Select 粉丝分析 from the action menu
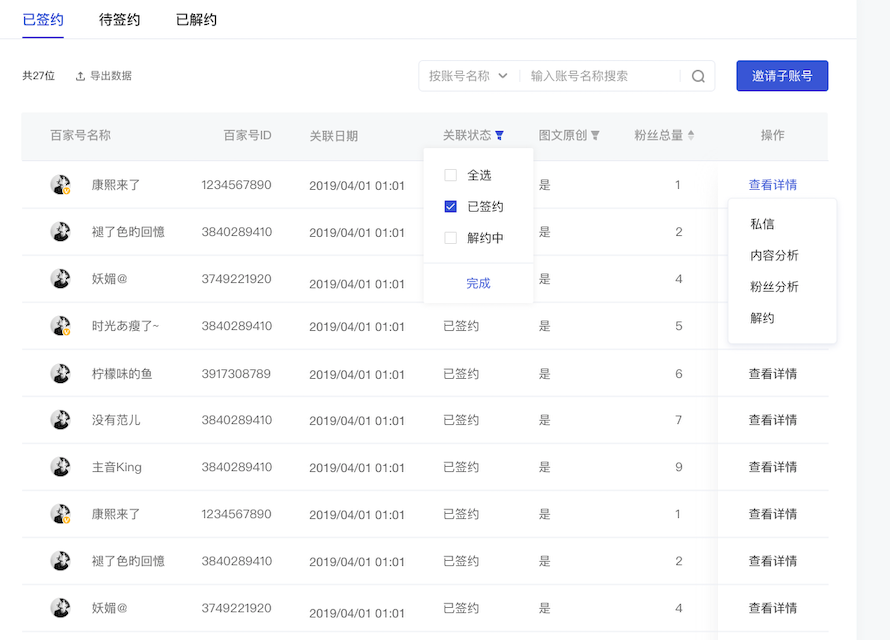This screenshot has height=640, width=890. tap(774, 287)
